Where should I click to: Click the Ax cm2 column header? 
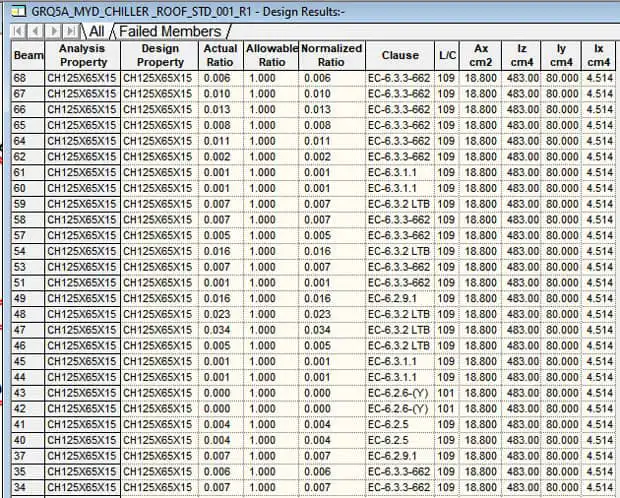(x=481, y=55)
